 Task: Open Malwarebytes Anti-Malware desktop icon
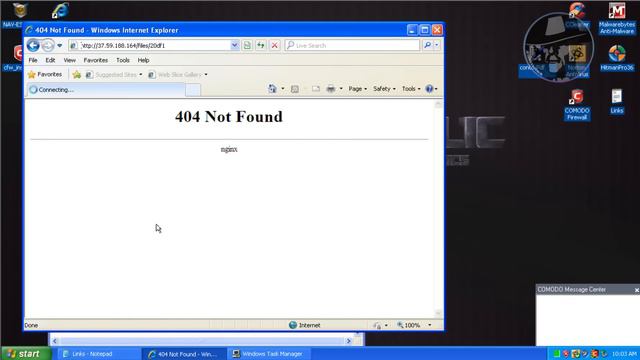pos(617,18)
